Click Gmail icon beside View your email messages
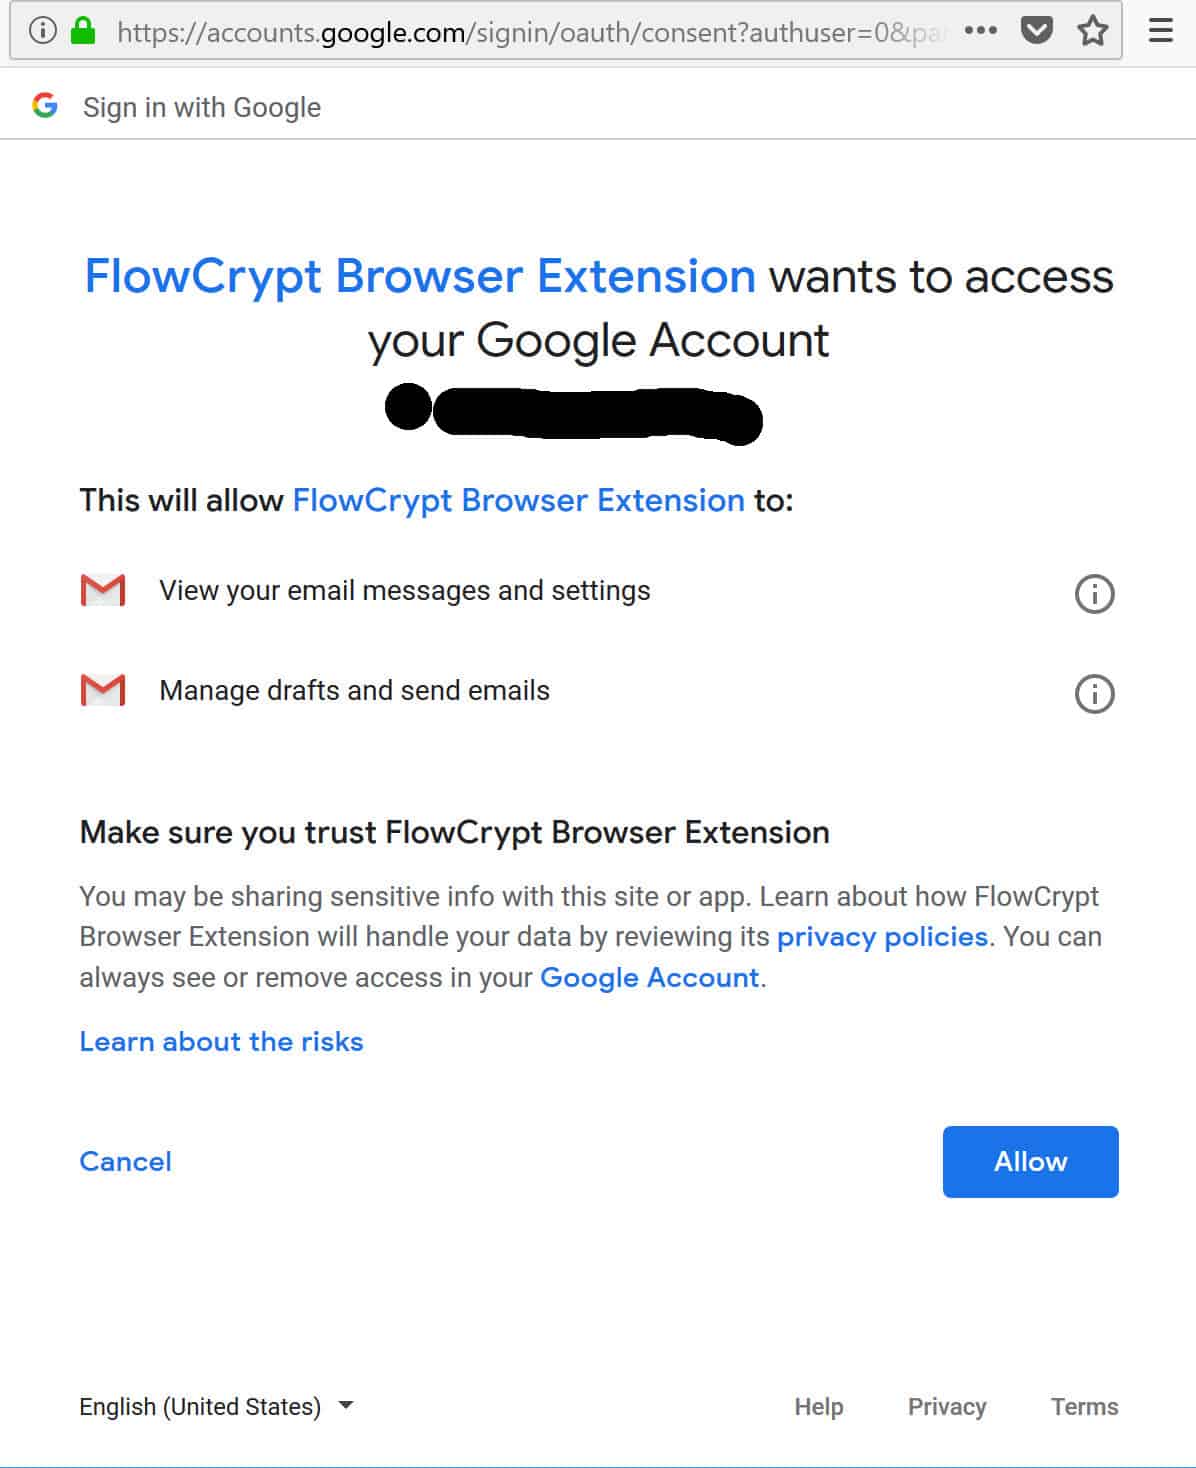 point(103,591)
